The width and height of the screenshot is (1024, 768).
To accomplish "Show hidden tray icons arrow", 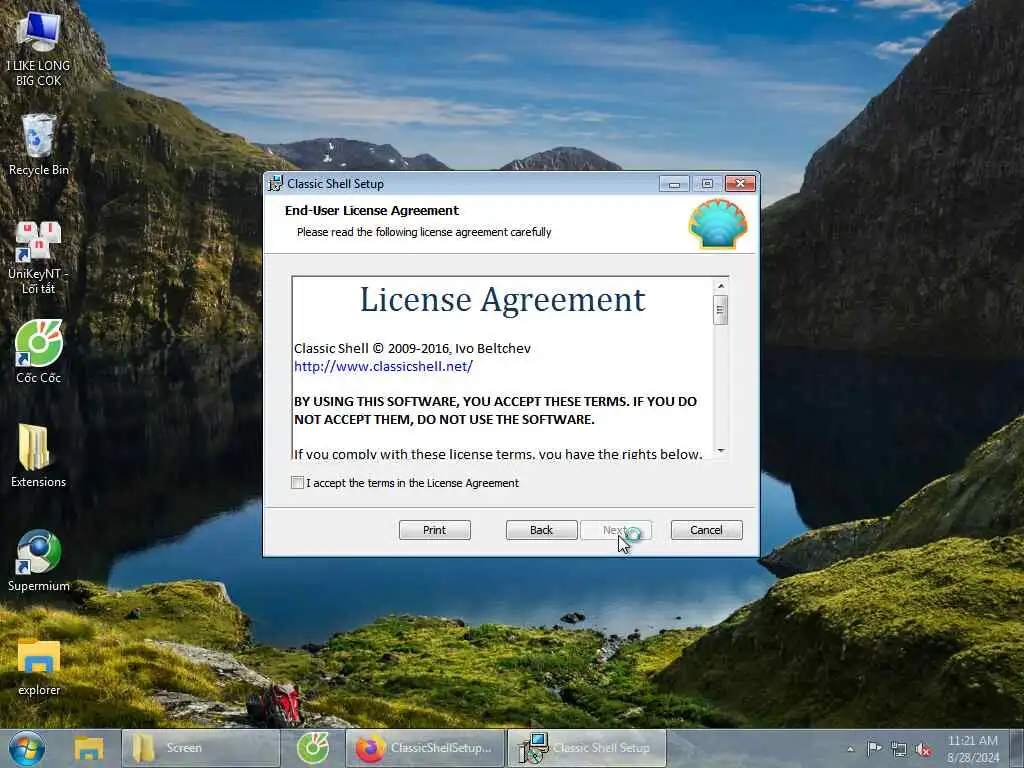I will click(850, 749).
